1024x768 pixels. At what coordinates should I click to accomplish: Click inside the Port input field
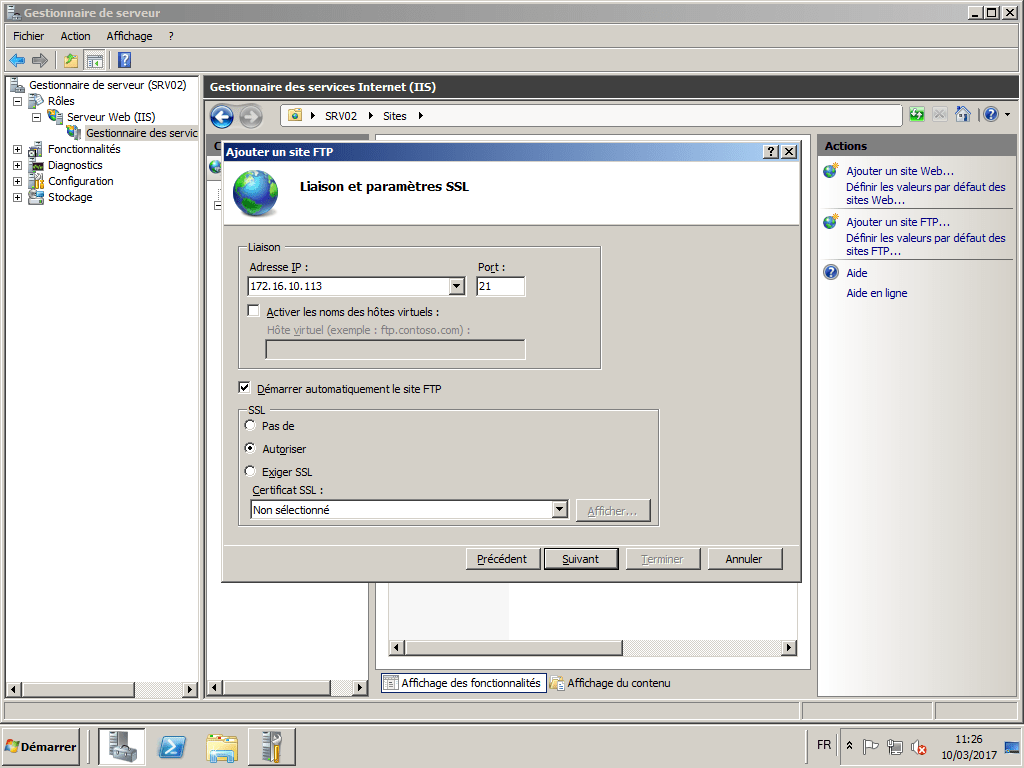(500, 286)
